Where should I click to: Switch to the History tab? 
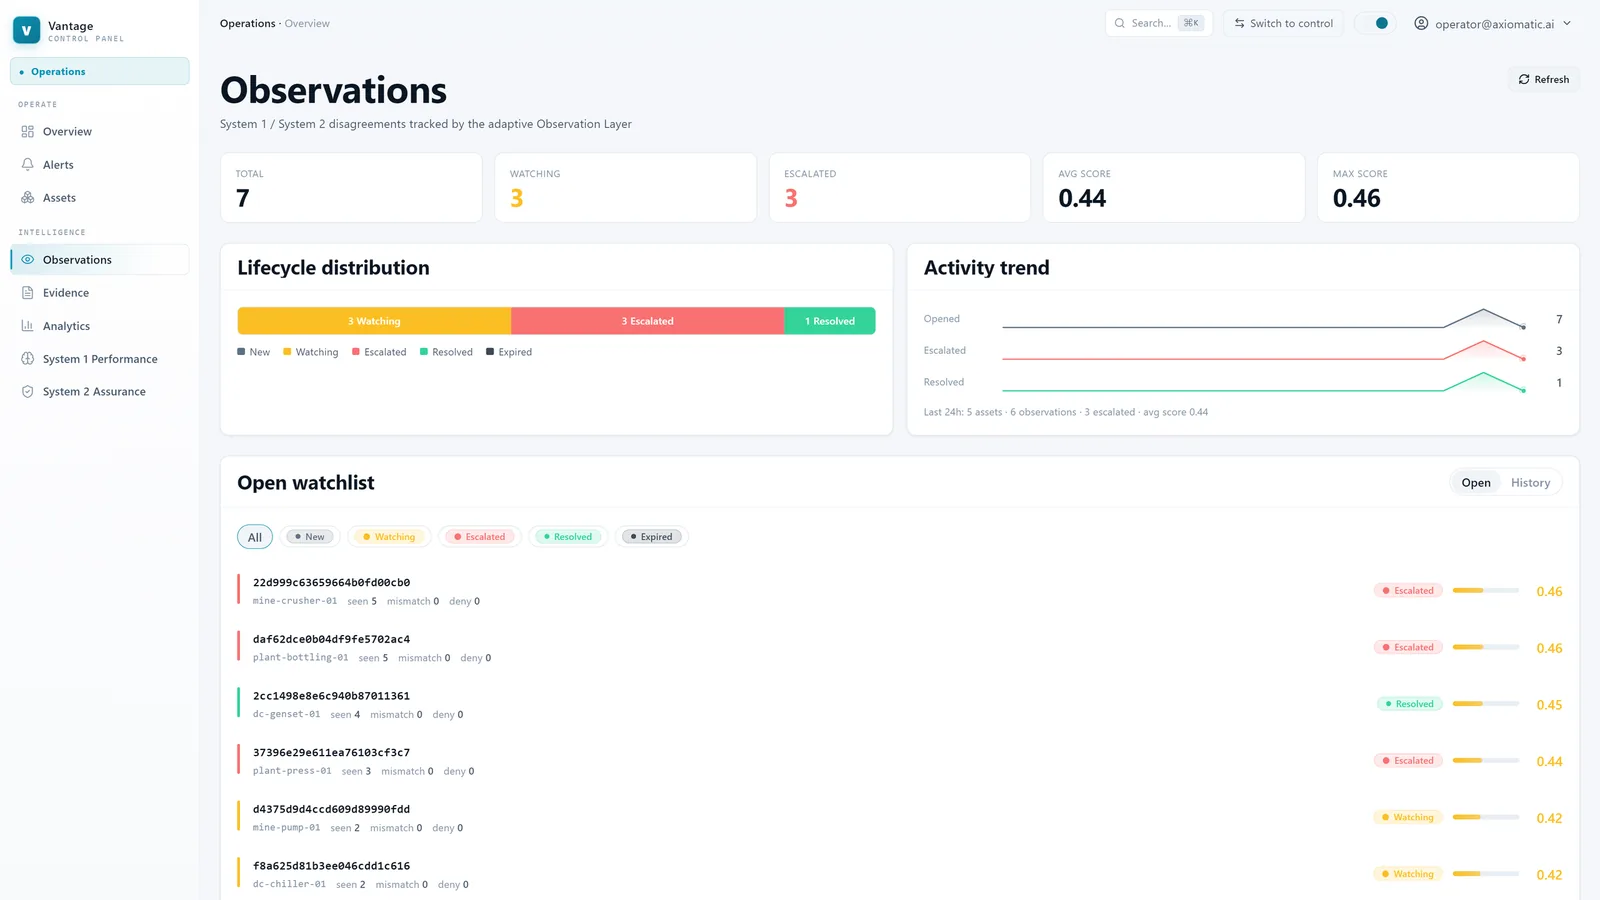pyautogui.click(x=1530, y=483)
